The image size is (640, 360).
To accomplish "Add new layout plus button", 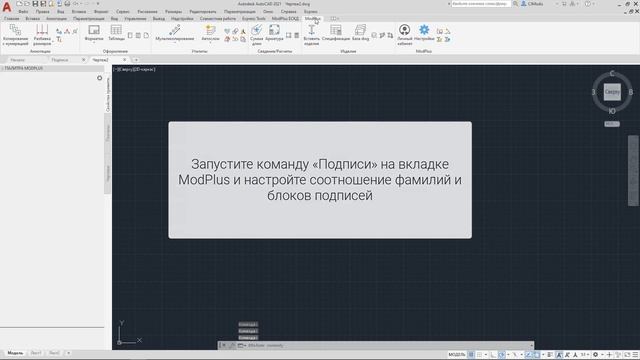I will (x=68, y=353).
